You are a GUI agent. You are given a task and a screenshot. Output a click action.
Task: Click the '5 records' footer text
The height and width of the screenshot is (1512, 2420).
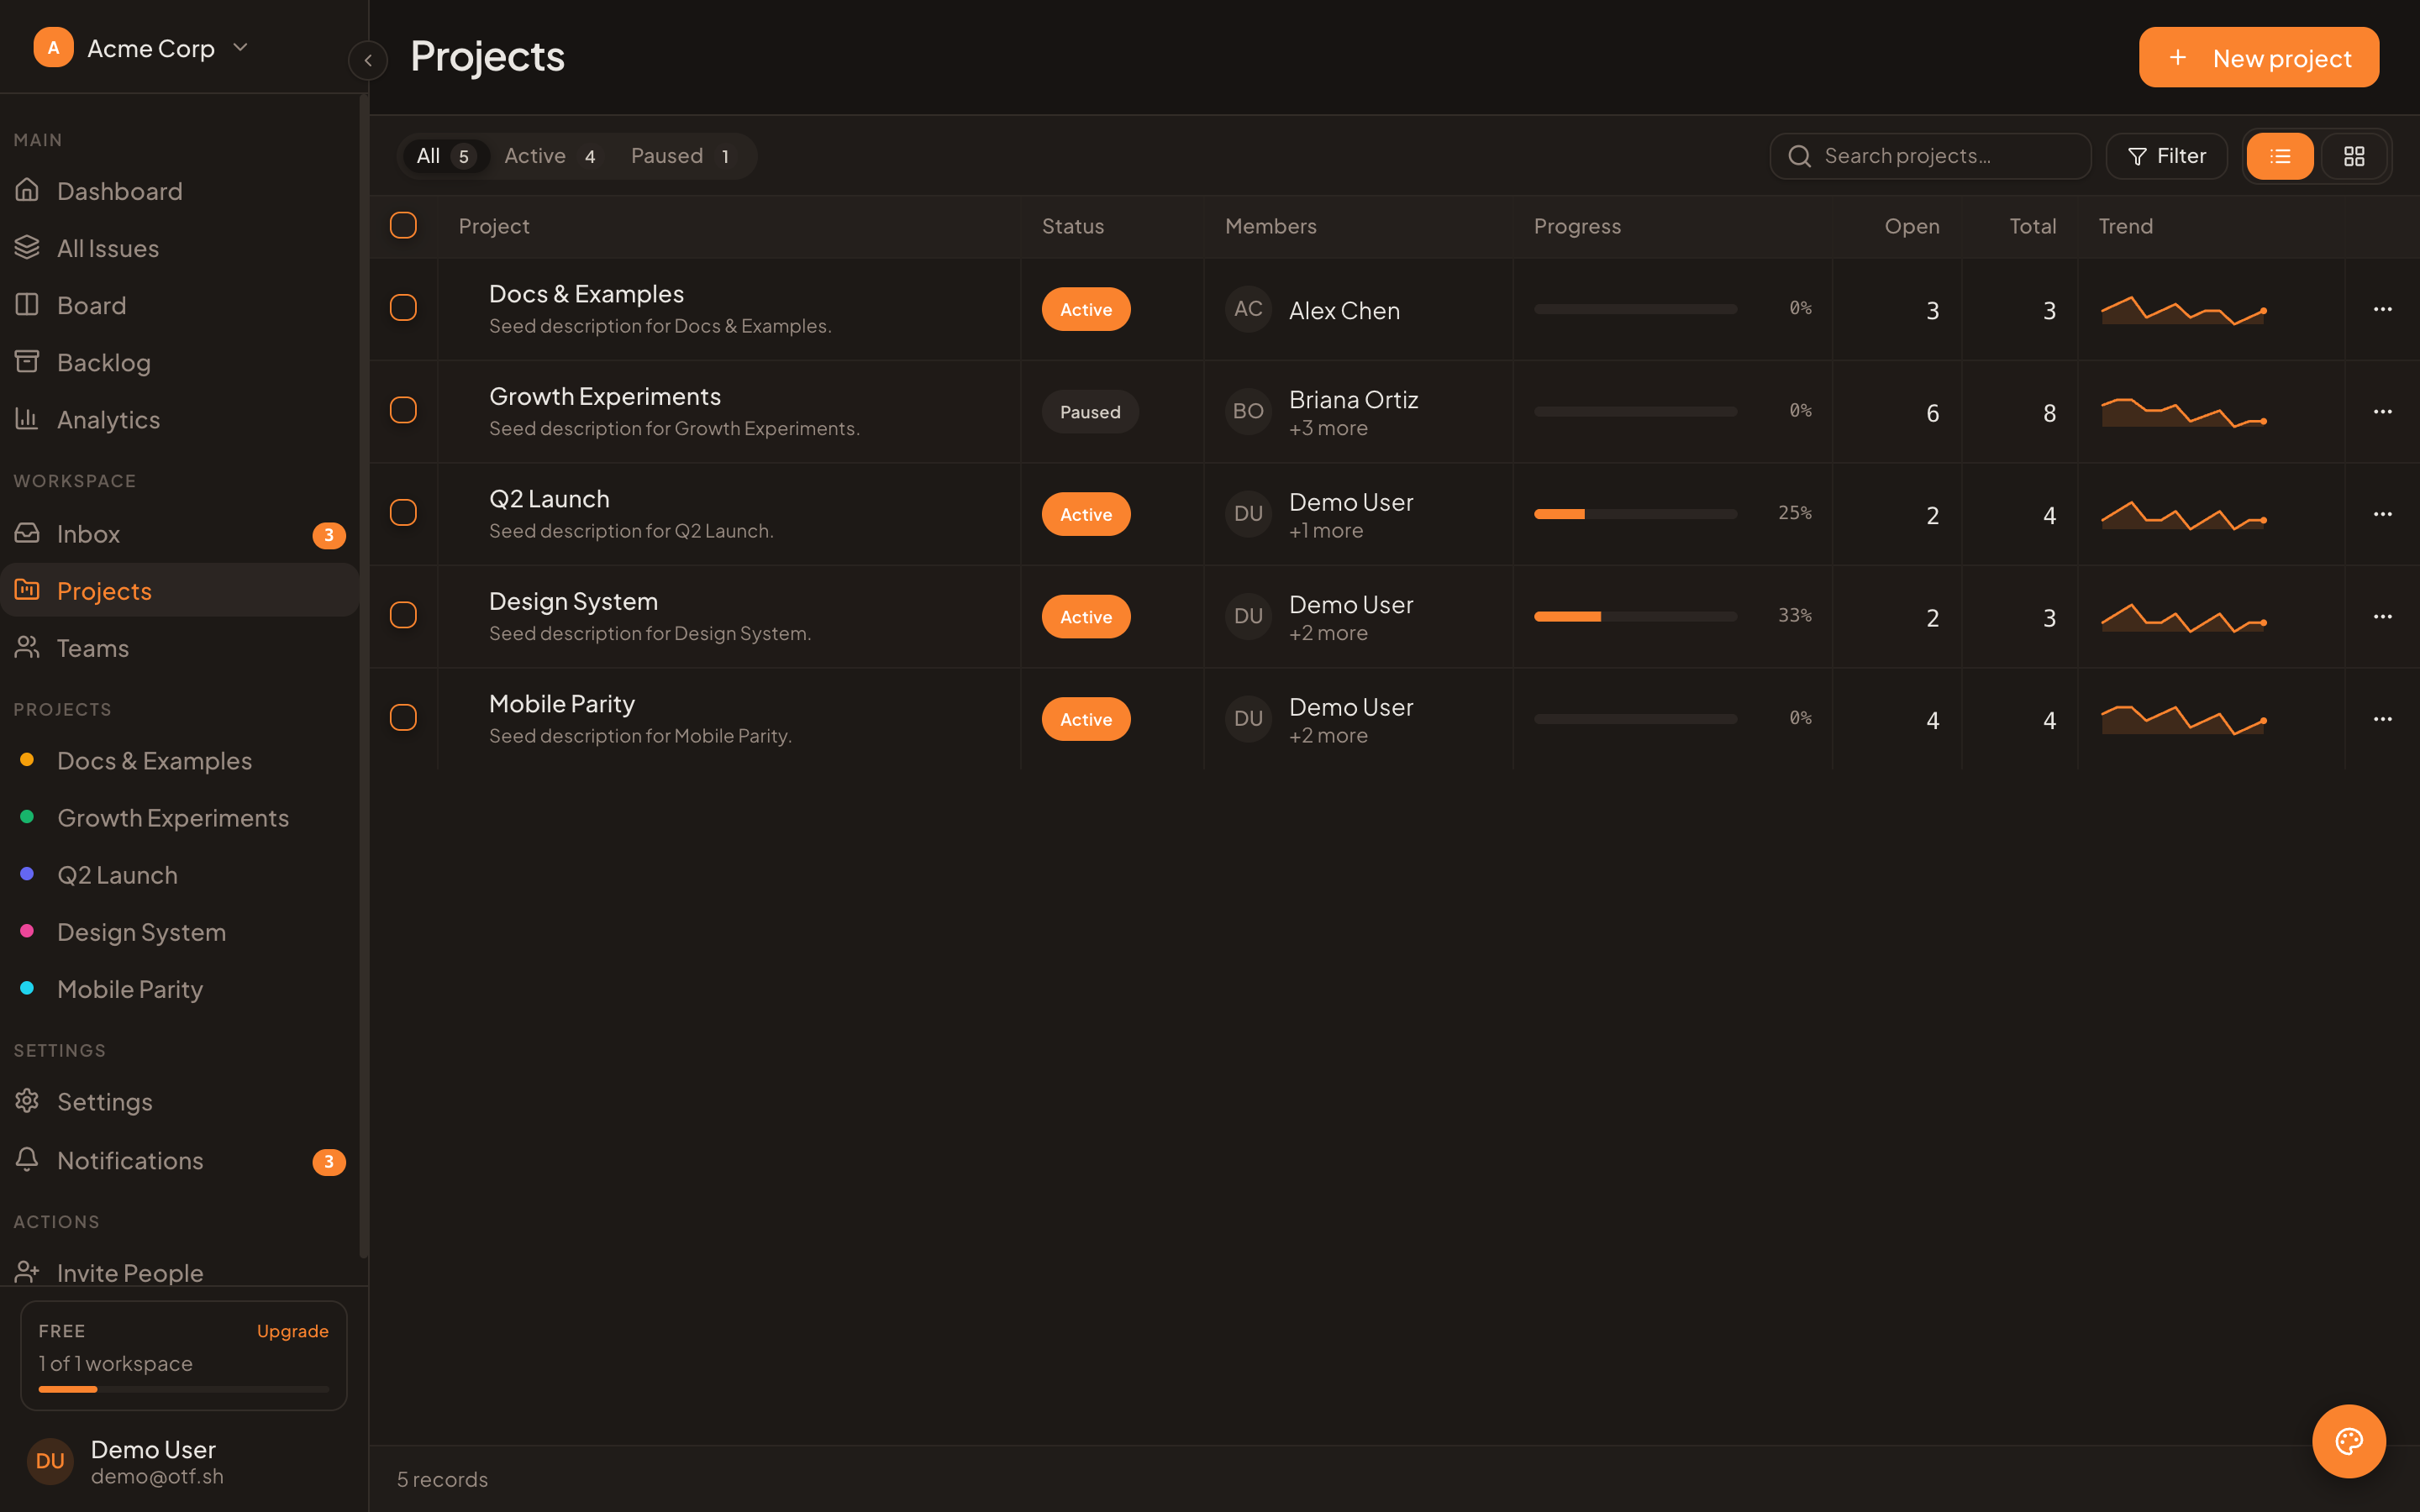pos(442,1479)
